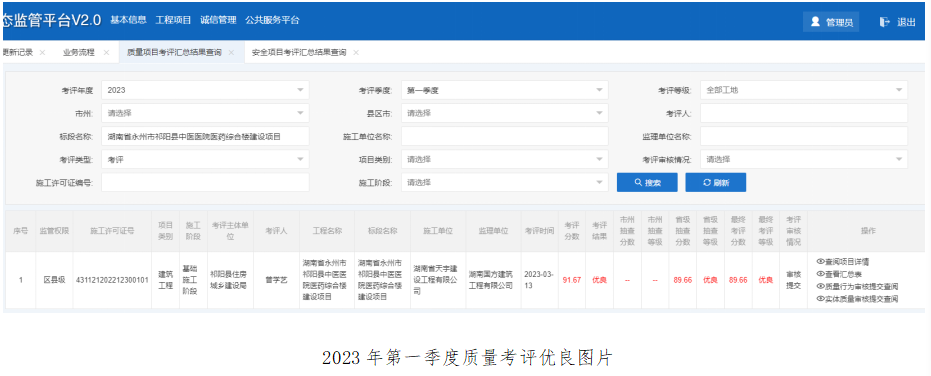Click the 基础施工阶段 cell
This screenshot has width=931, height=376.
pyautogui.click(x=193, y=280)
